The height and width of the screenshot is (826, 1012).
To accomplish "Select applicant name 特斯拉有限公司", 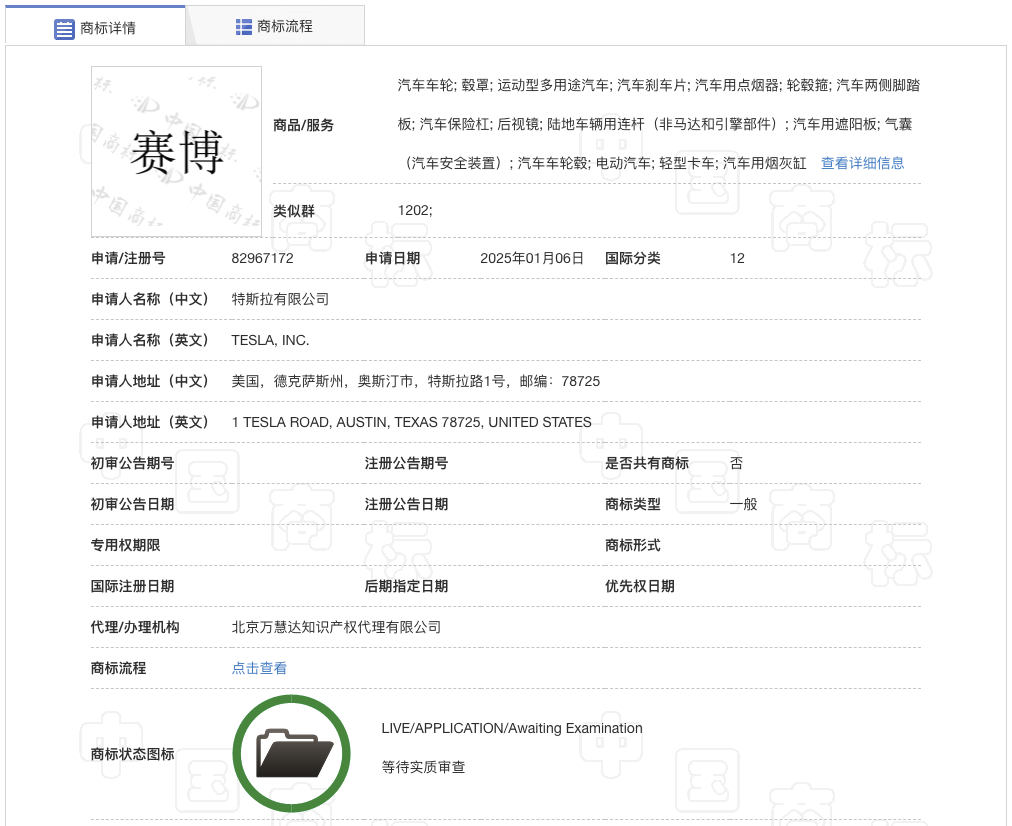I will [280, 299].
